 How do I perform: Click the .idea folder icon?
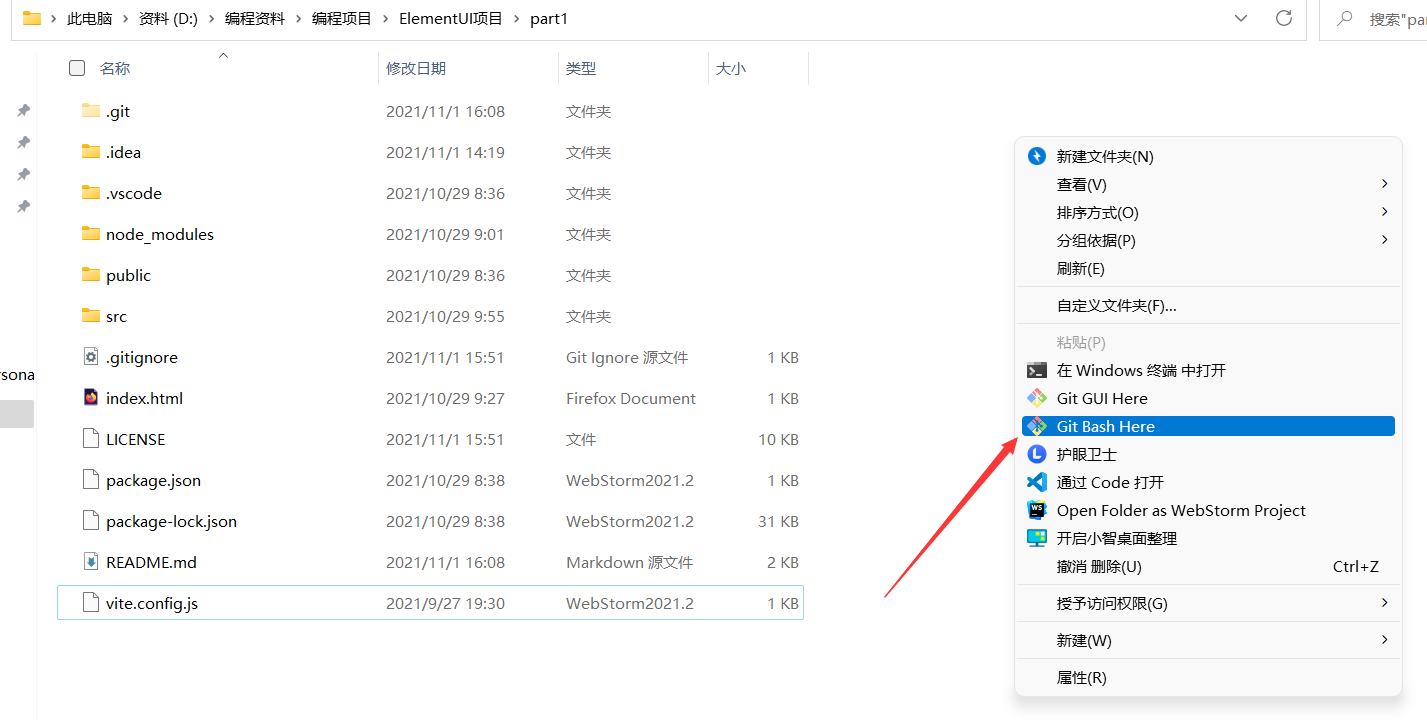[x=91, y=152]
